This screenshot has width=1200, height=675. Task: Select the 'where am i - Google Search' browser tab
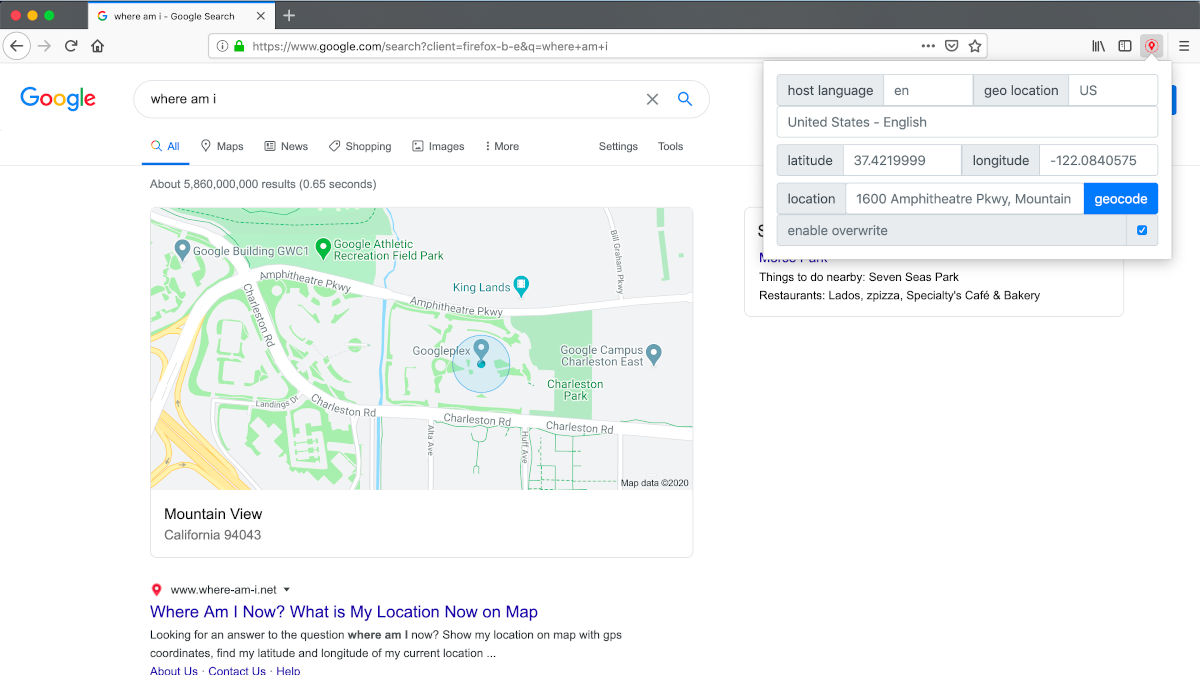(x=180, y=16)
